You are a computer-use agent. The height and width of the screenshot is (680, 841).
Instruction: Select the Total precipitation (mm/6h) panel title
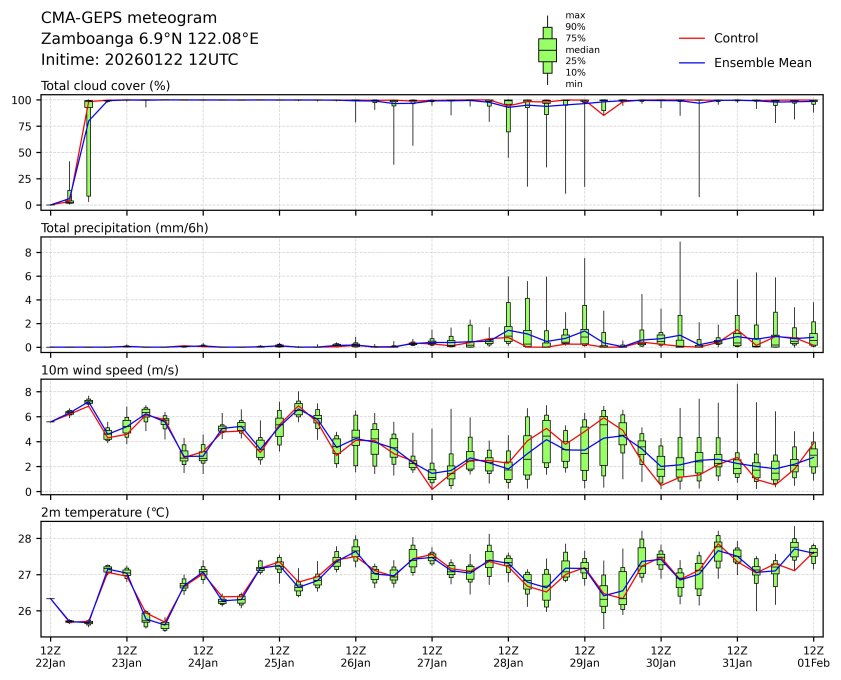pos(124,228)
